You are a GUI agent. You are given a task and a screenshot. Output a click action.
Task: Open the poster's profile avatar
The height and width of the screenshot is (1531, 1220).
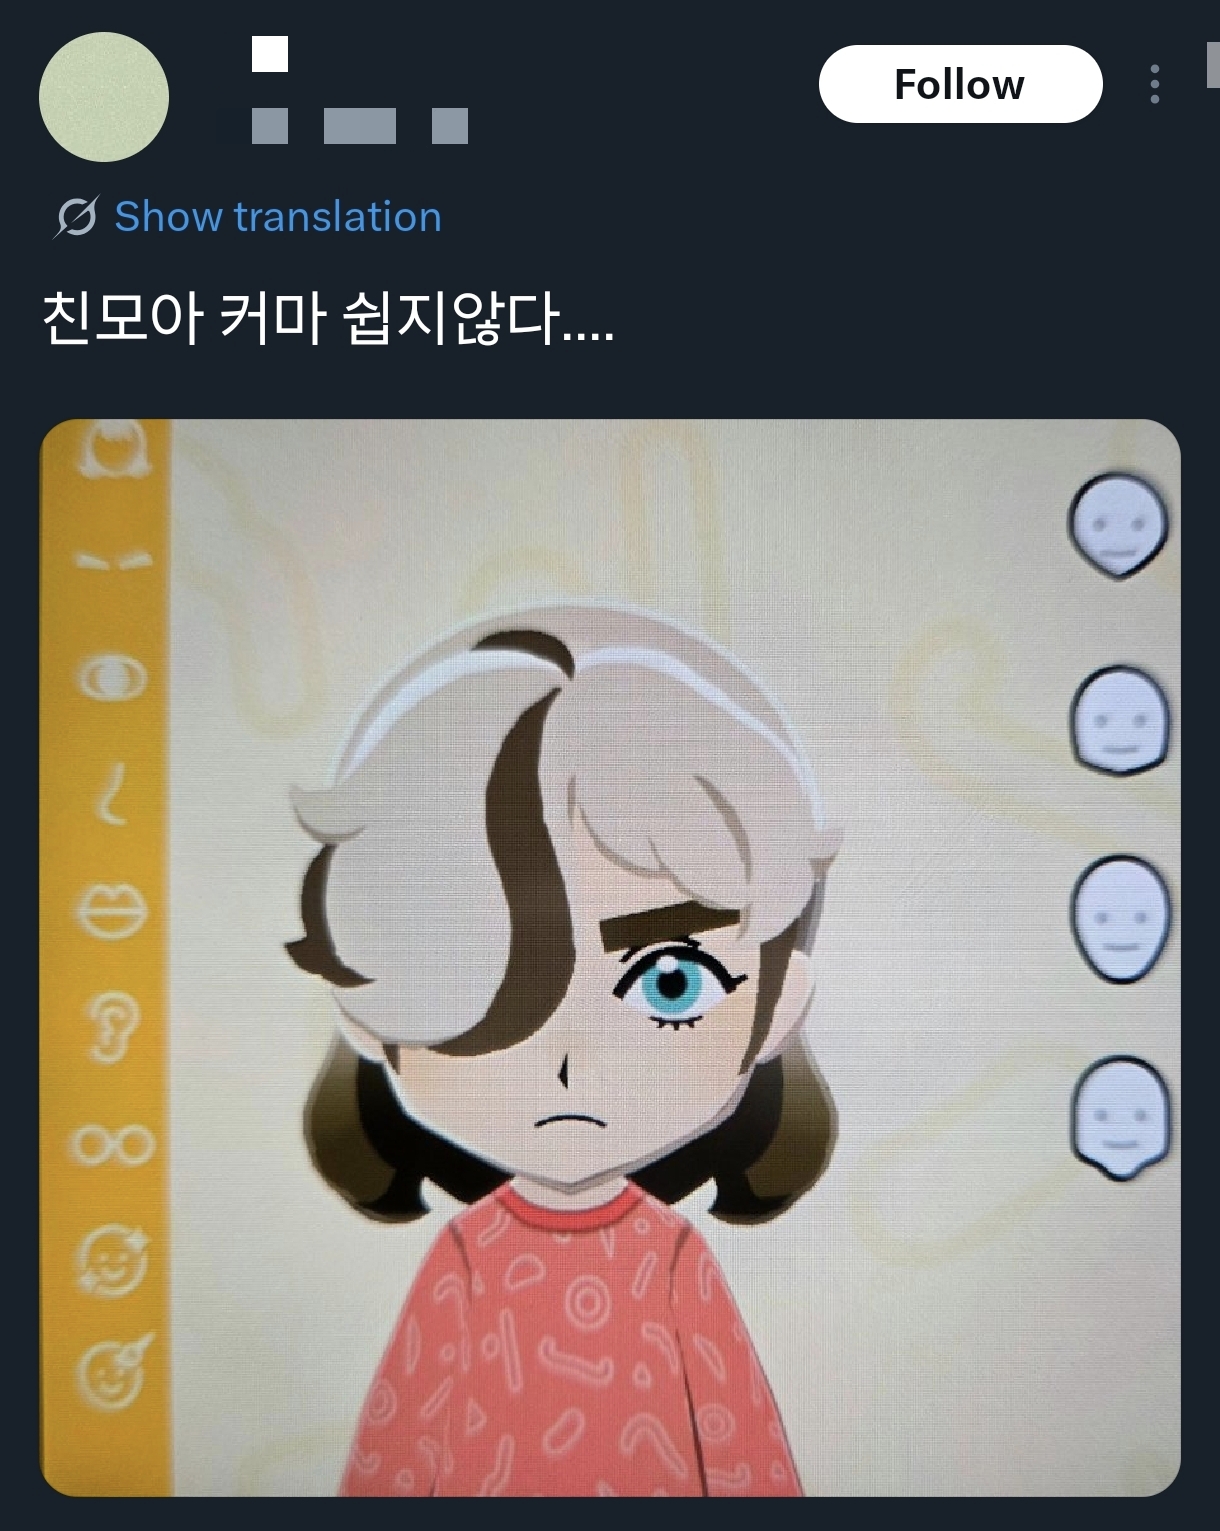coord(104,97)
